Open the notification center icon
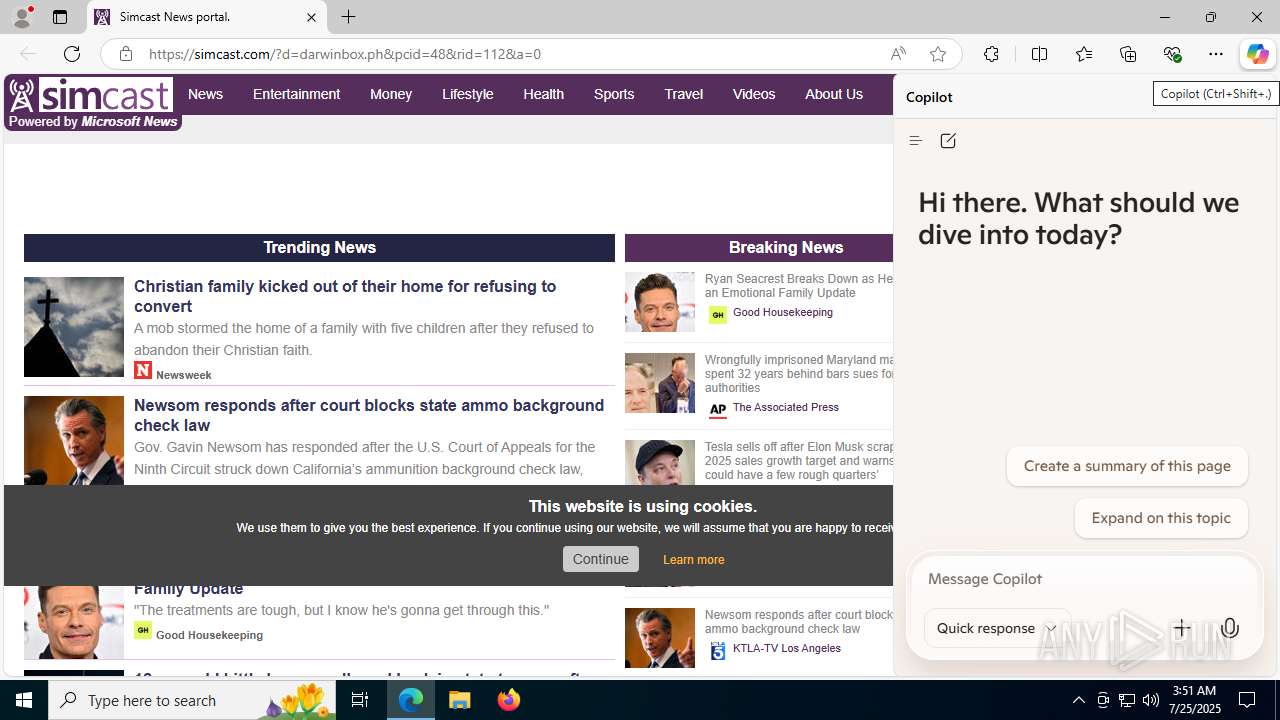The width and height of the screenshot is (1280, 720). [1248, 700]
